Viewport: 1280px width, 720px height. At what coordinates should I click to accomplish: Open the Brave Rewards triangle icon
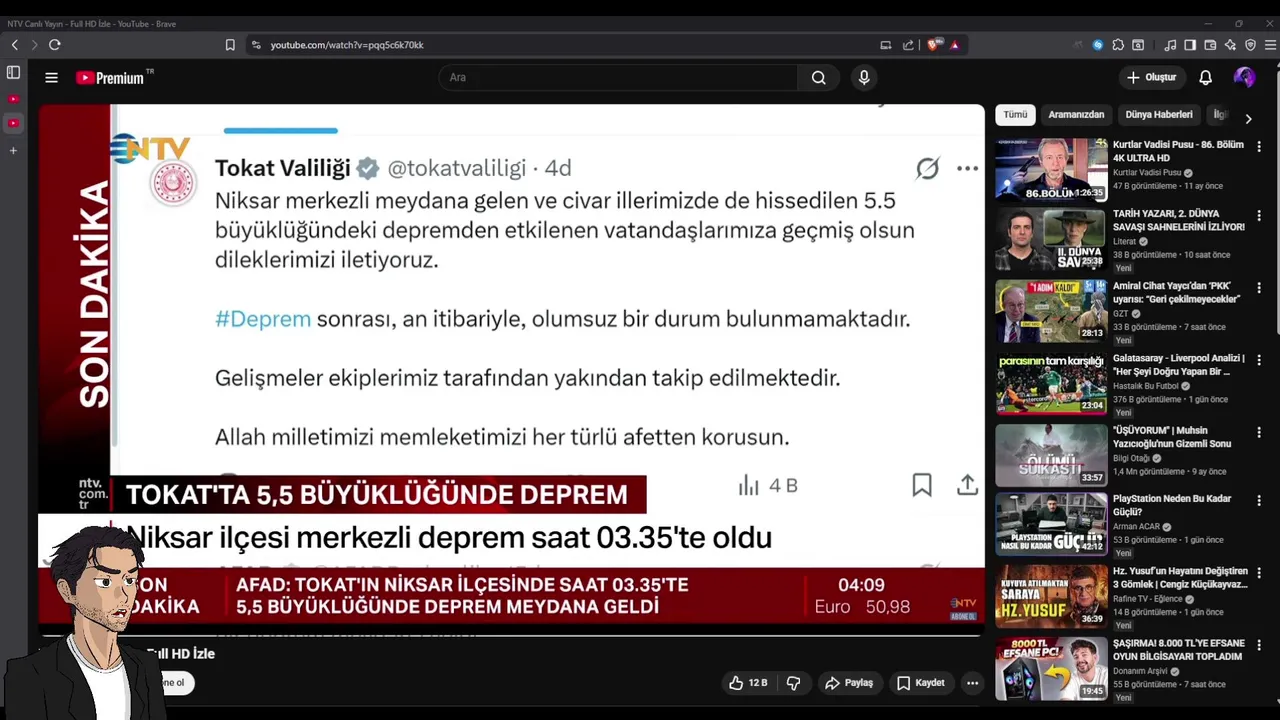click(955, 45)
